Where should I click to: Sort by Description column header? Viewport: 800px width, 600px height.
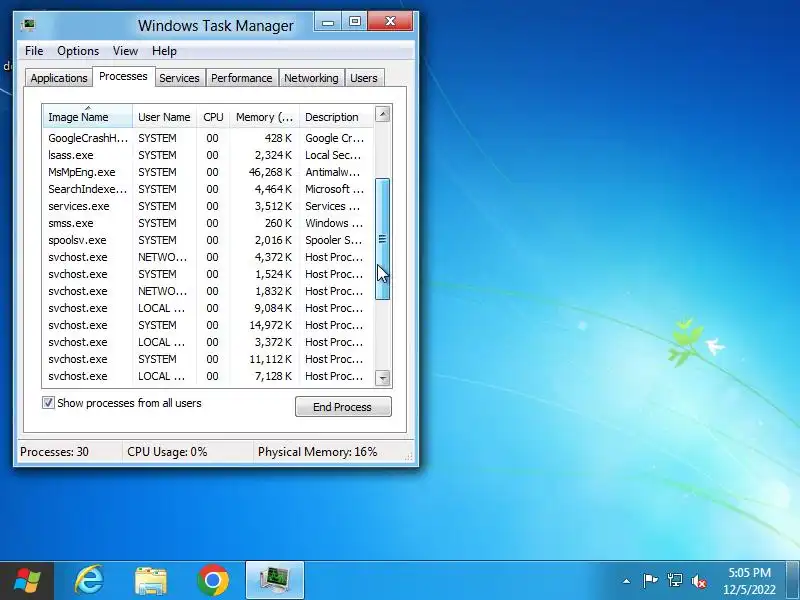tap(337, 117)
